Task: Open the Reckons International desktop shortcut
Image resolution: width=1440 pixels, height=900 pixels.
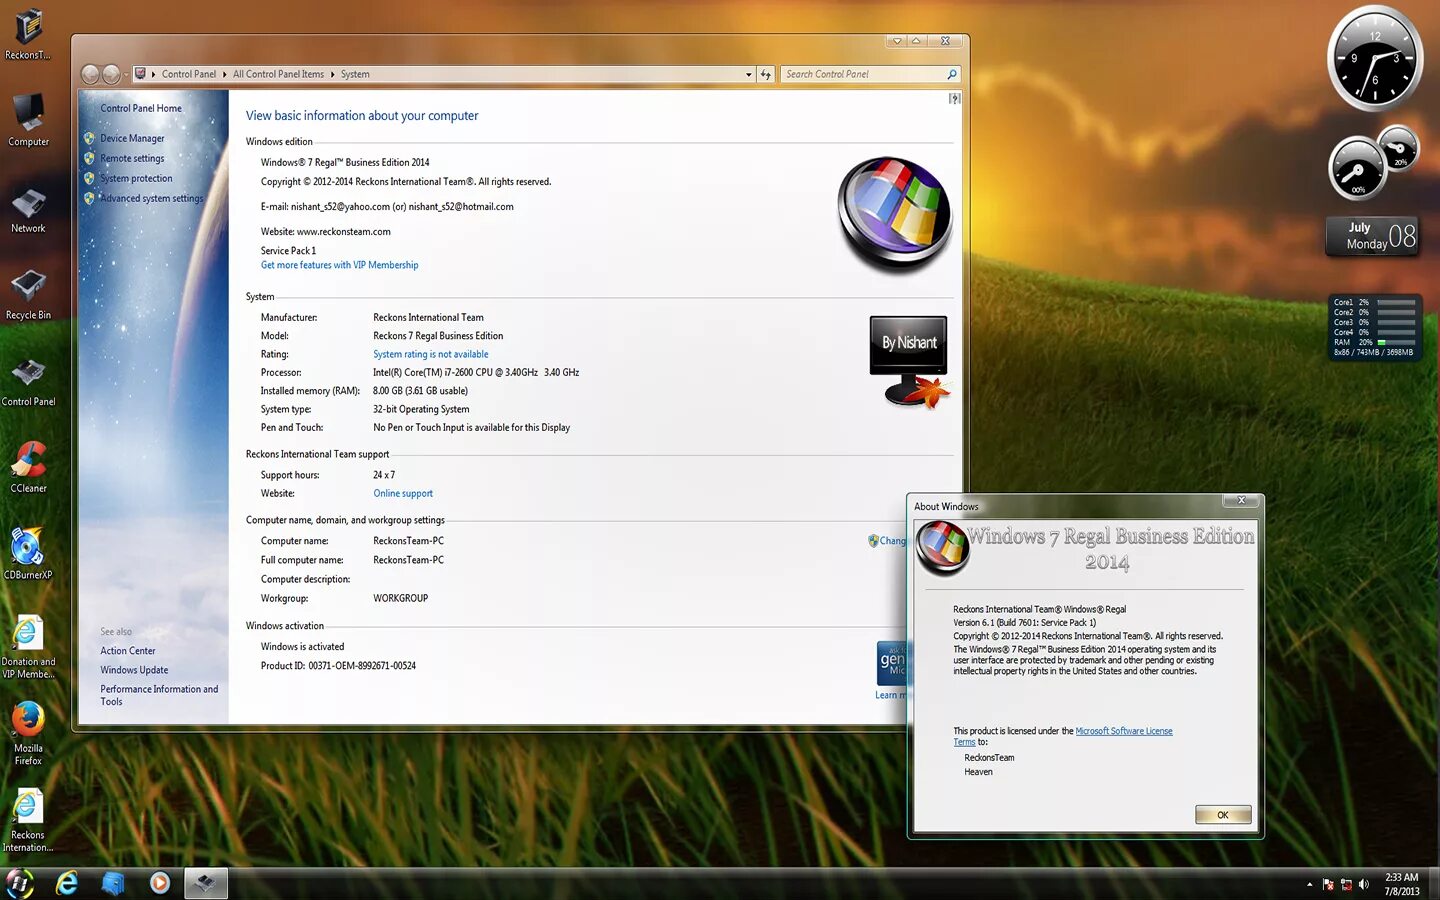Action: 28,820
